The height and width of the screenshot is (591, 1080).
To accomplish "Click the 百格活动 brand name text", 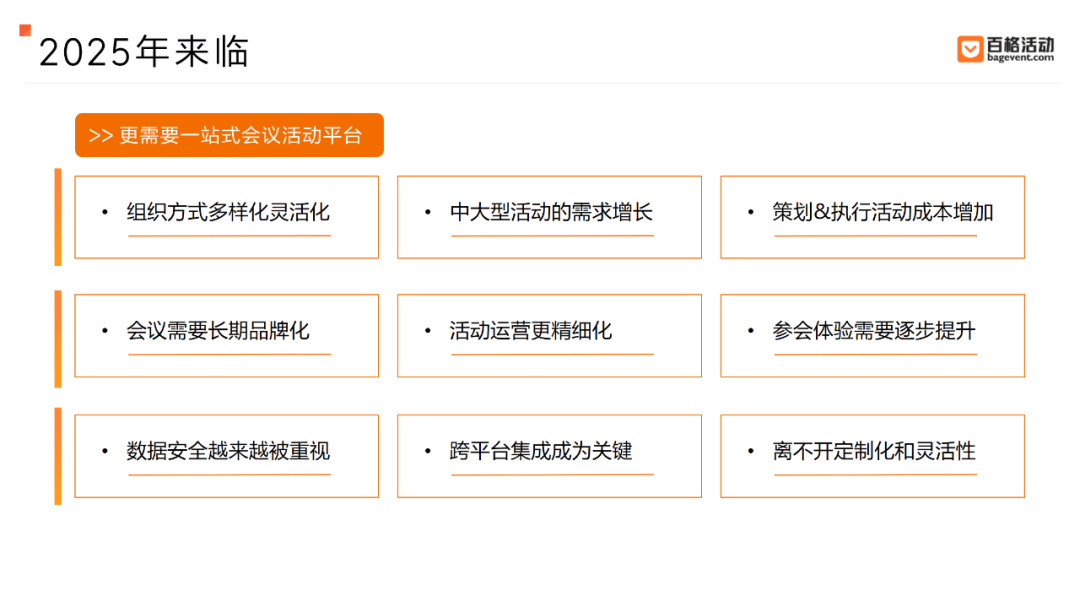I will coord(1020,45).
